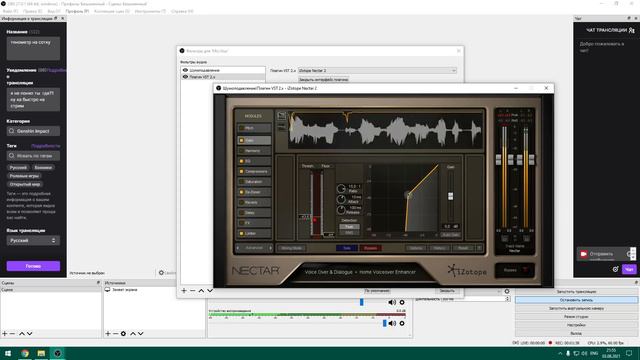Move filter down in filters window
The image size is (640, 360).
coord(210,291)
